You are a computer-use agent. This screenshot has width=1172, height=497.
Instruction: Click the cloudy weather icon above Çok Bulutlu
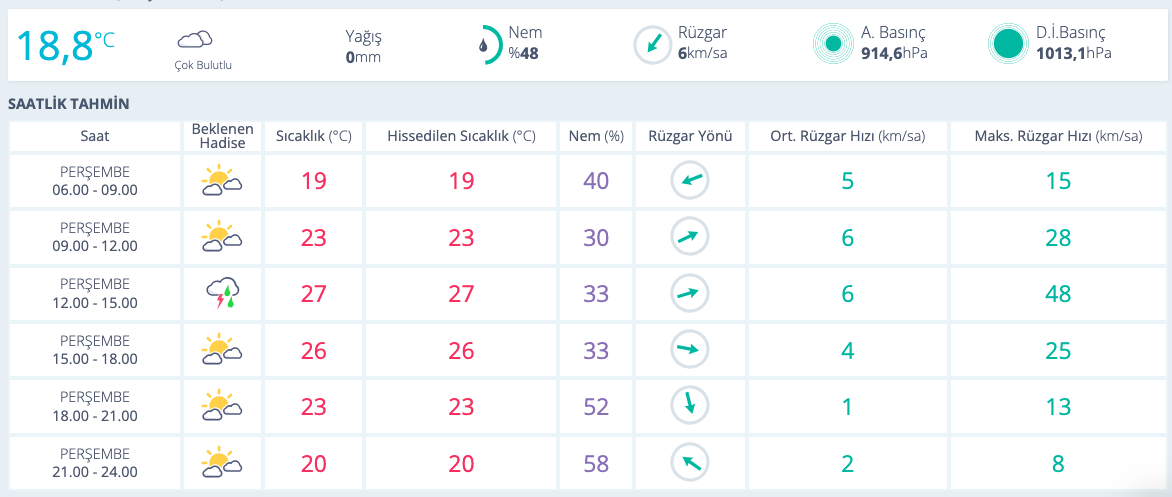(195, 40)
